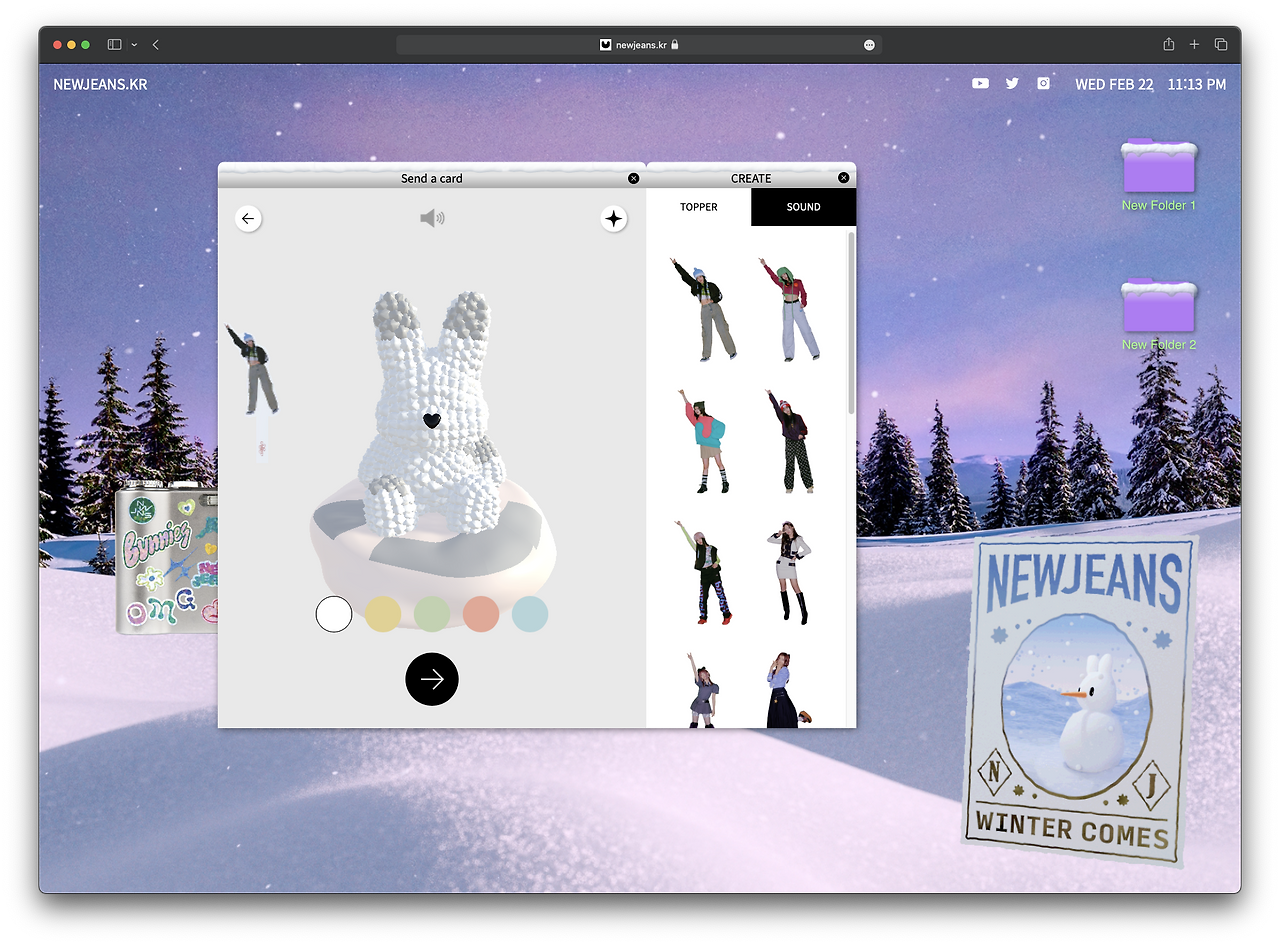Pick the light blue color swatch
The image size is (1280, 945).
[530, 614]
